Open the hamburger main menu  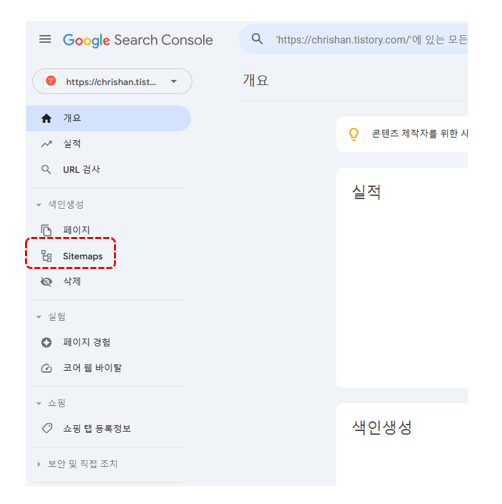coord(45,39)
